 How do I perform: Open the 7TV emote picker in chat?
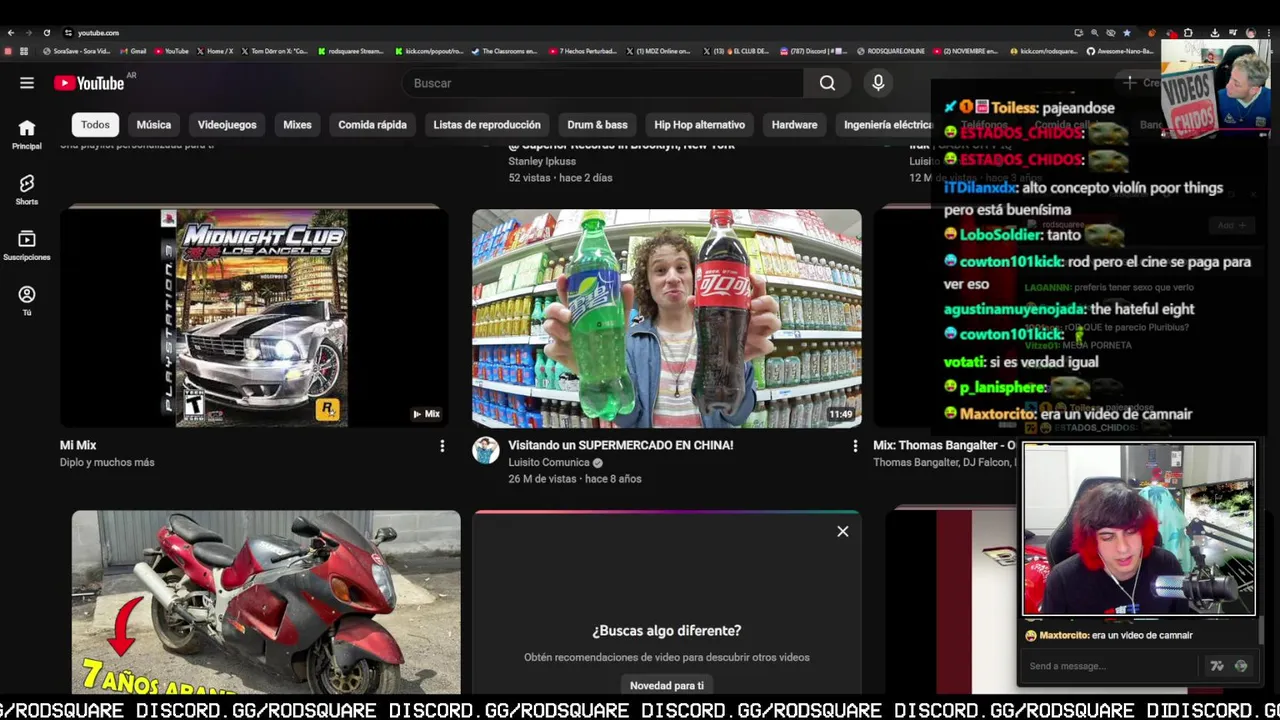pos(1217,666)
